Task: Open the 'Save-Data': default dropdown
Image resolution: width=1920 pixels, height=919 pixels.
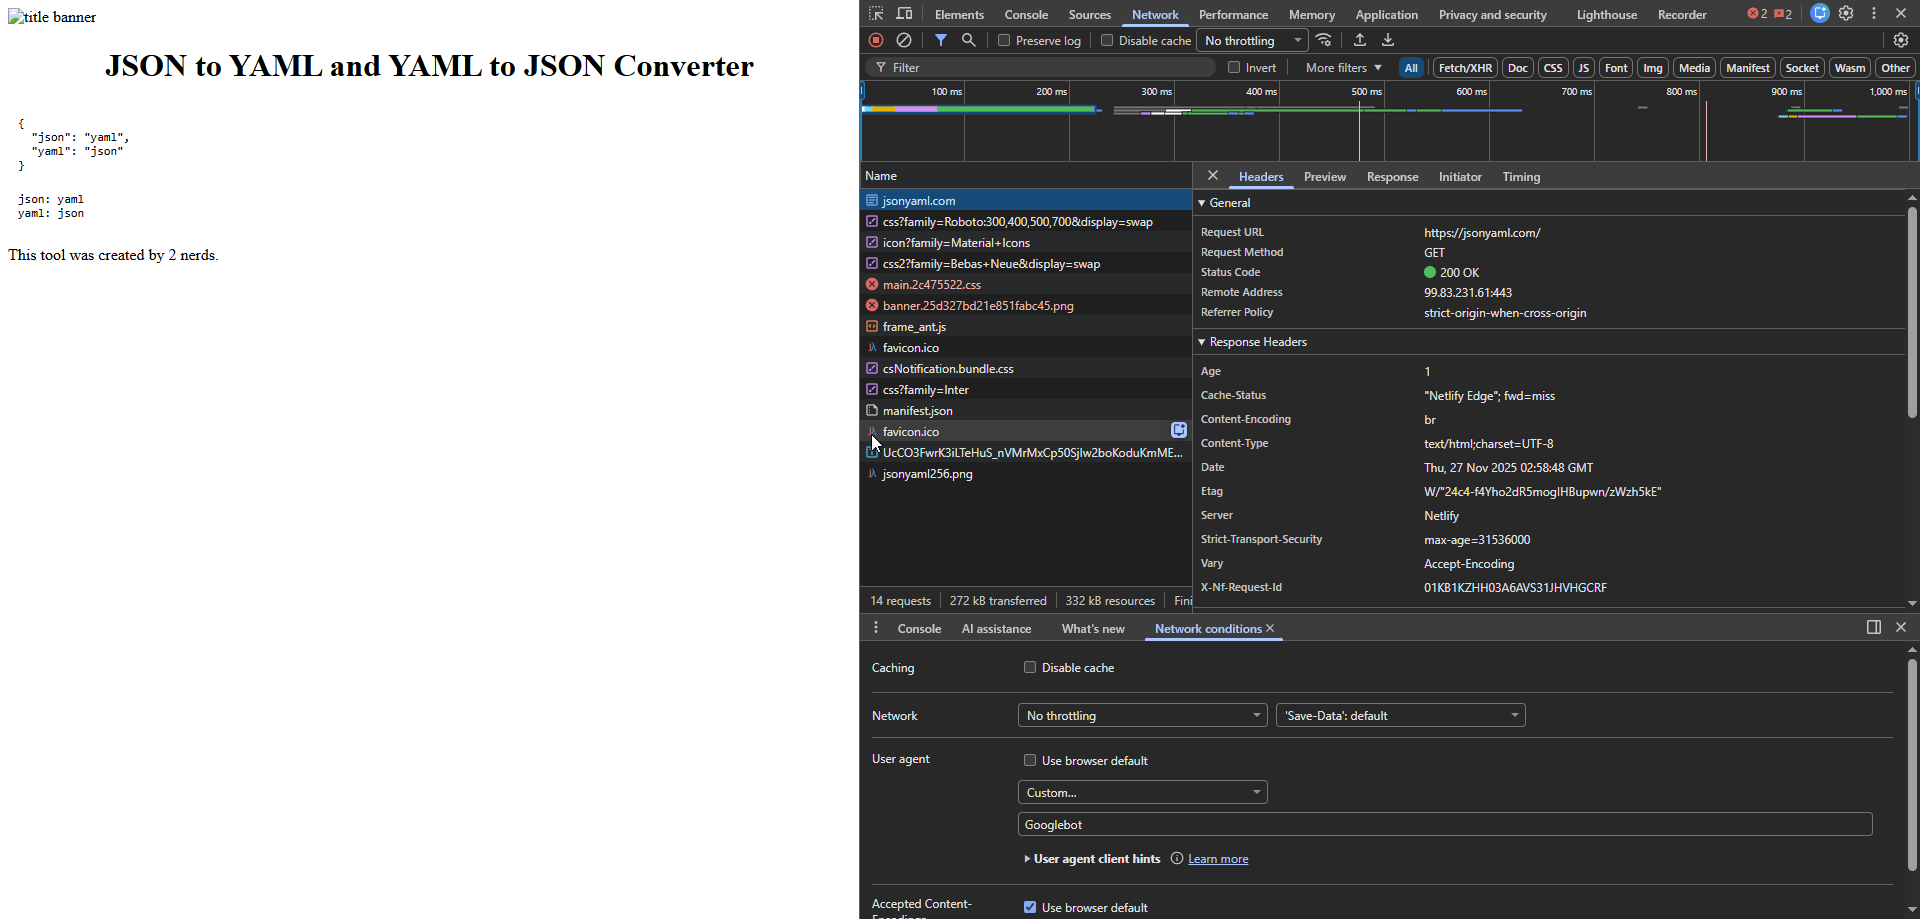Action: (1401, 715)
